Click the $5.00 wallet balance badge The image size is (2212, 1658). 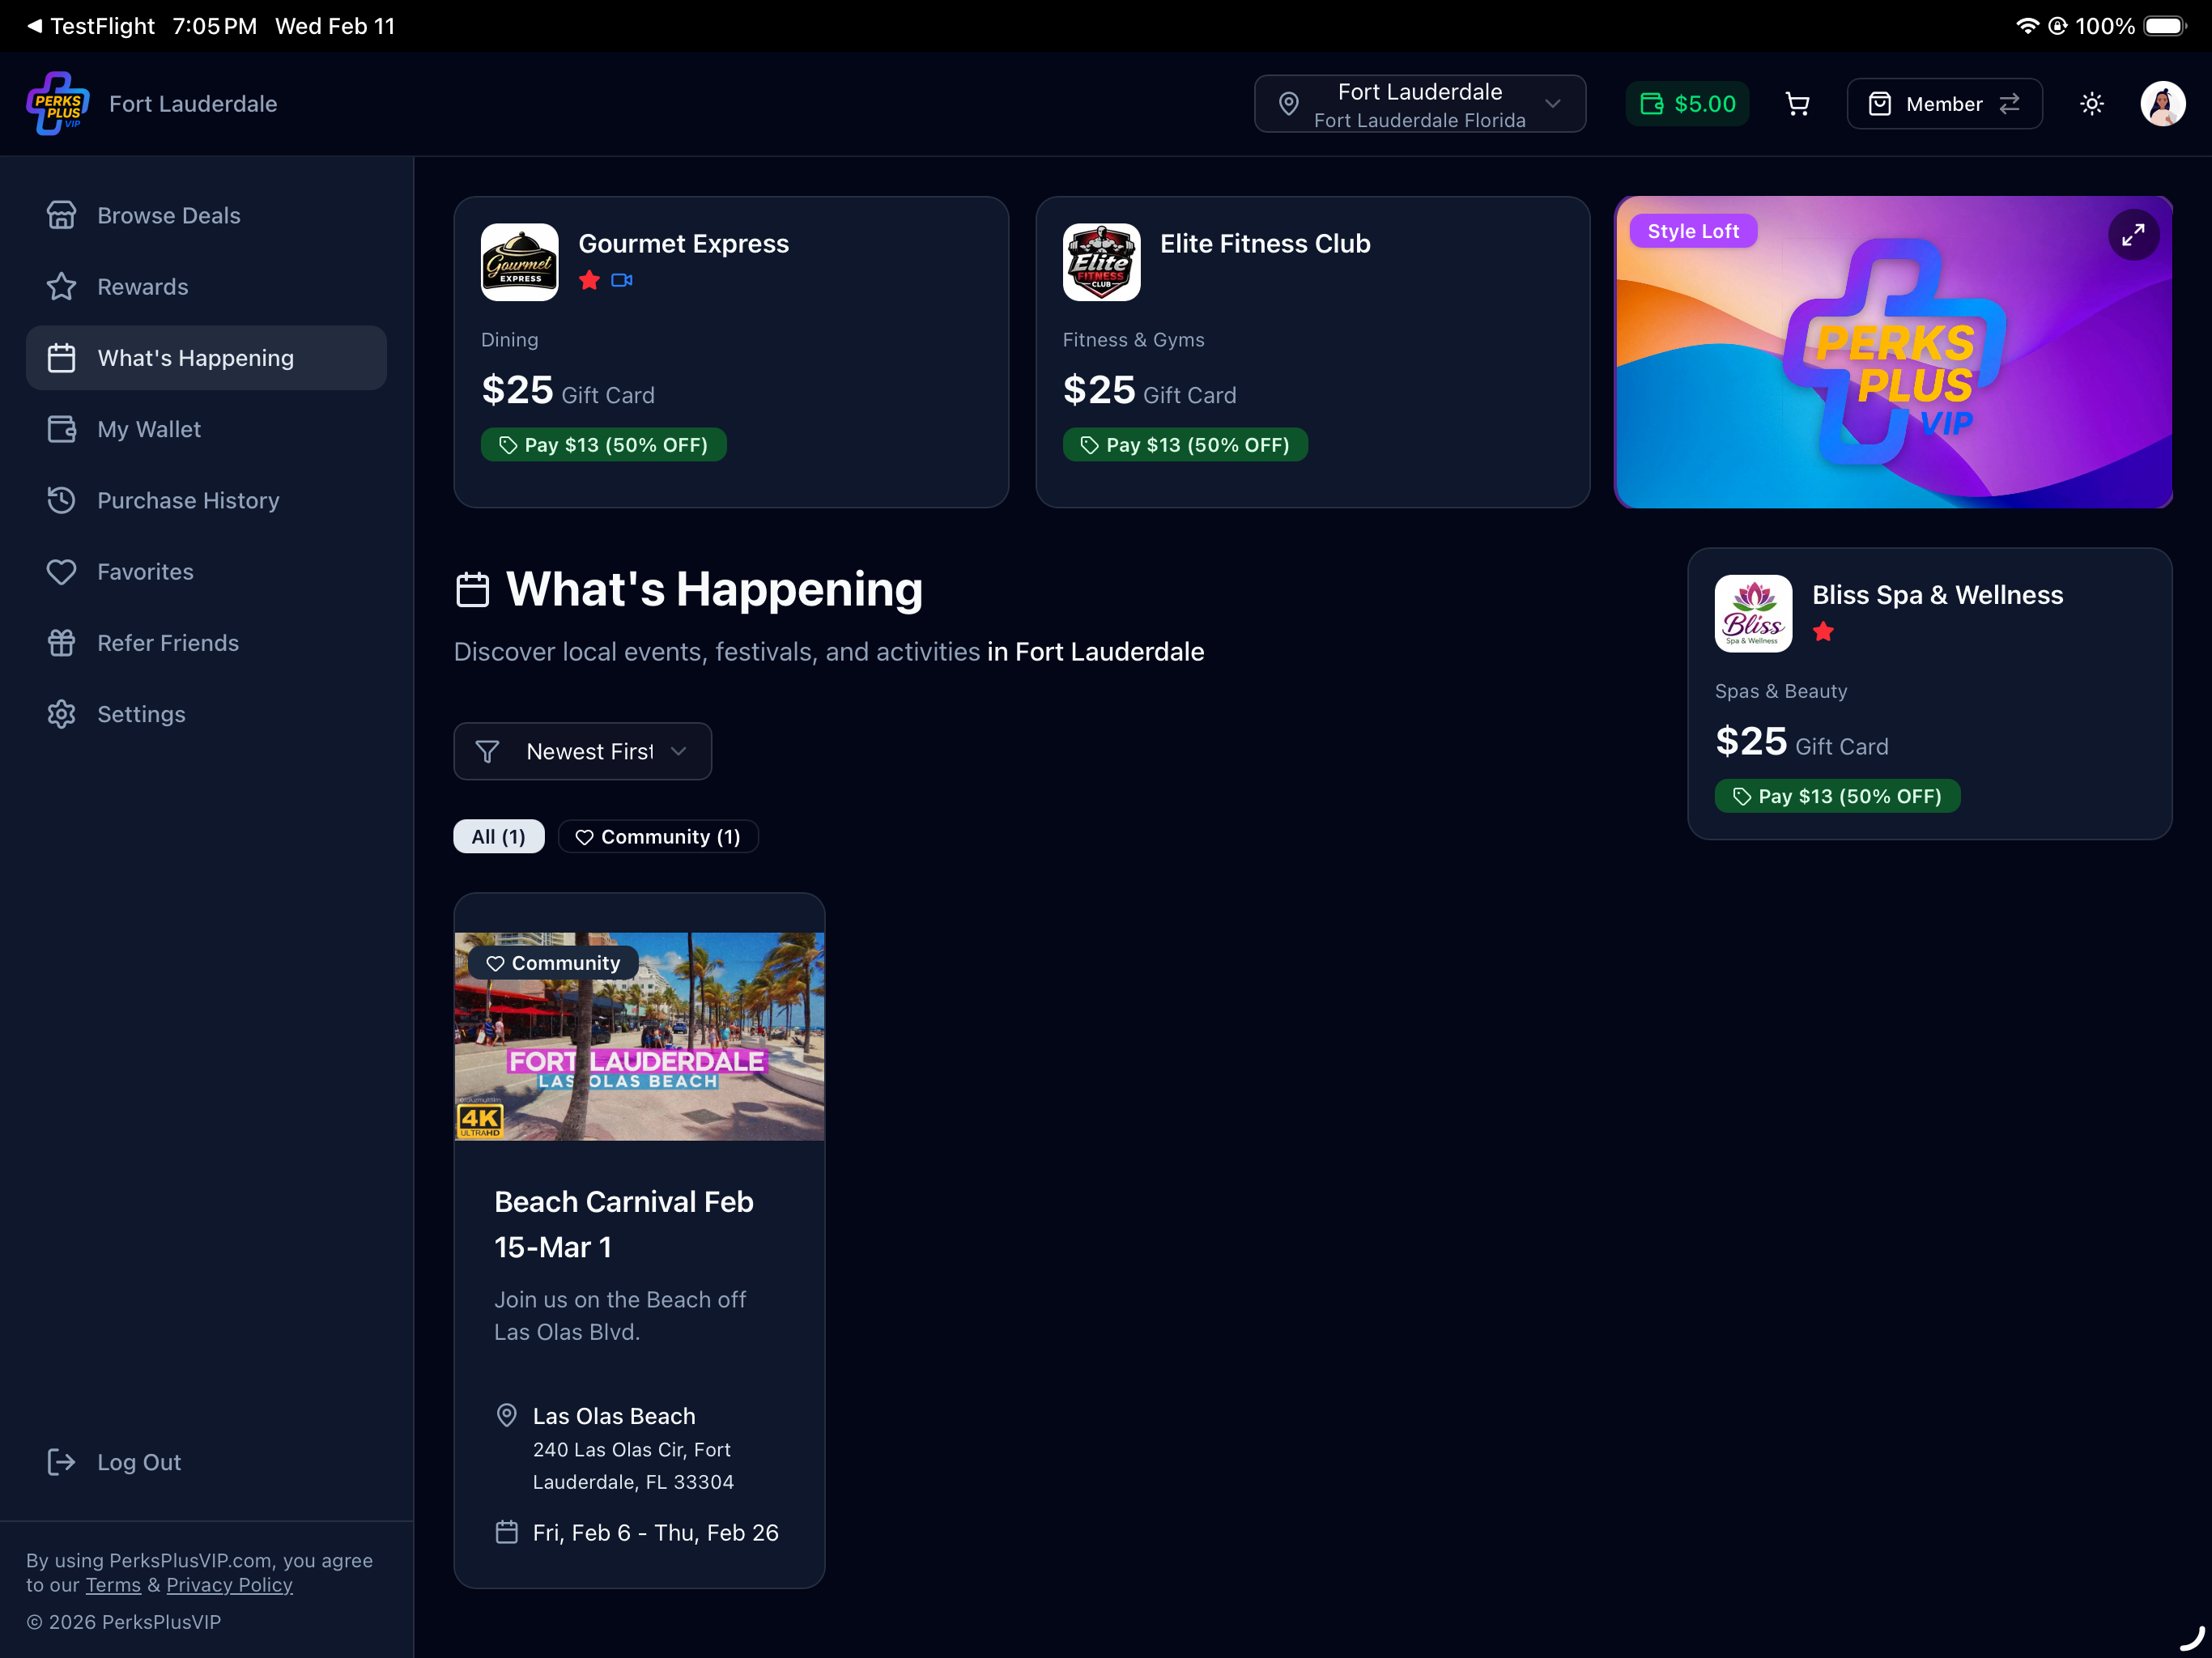pyautogui.click(x=1687, y=104)
